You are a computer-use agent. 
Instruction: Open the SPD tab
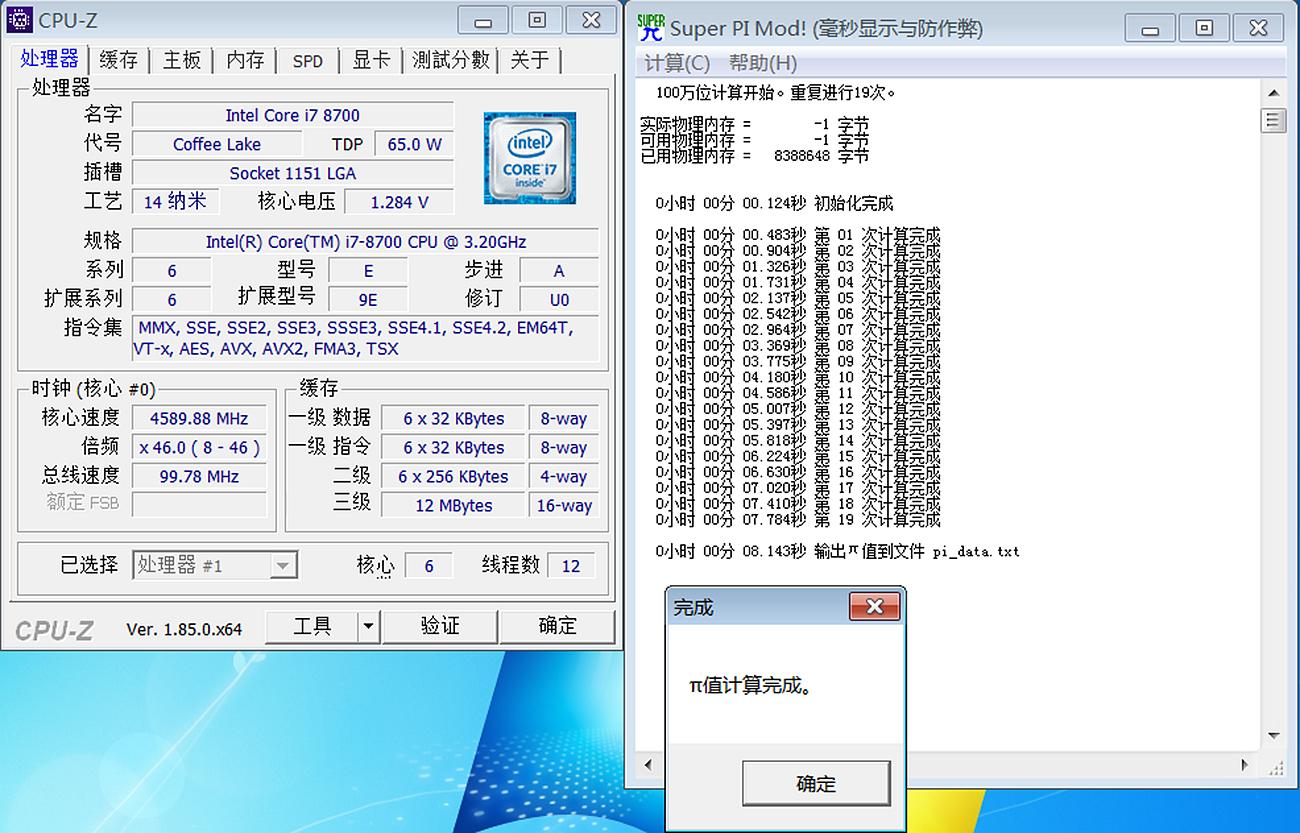coord(308,61)
